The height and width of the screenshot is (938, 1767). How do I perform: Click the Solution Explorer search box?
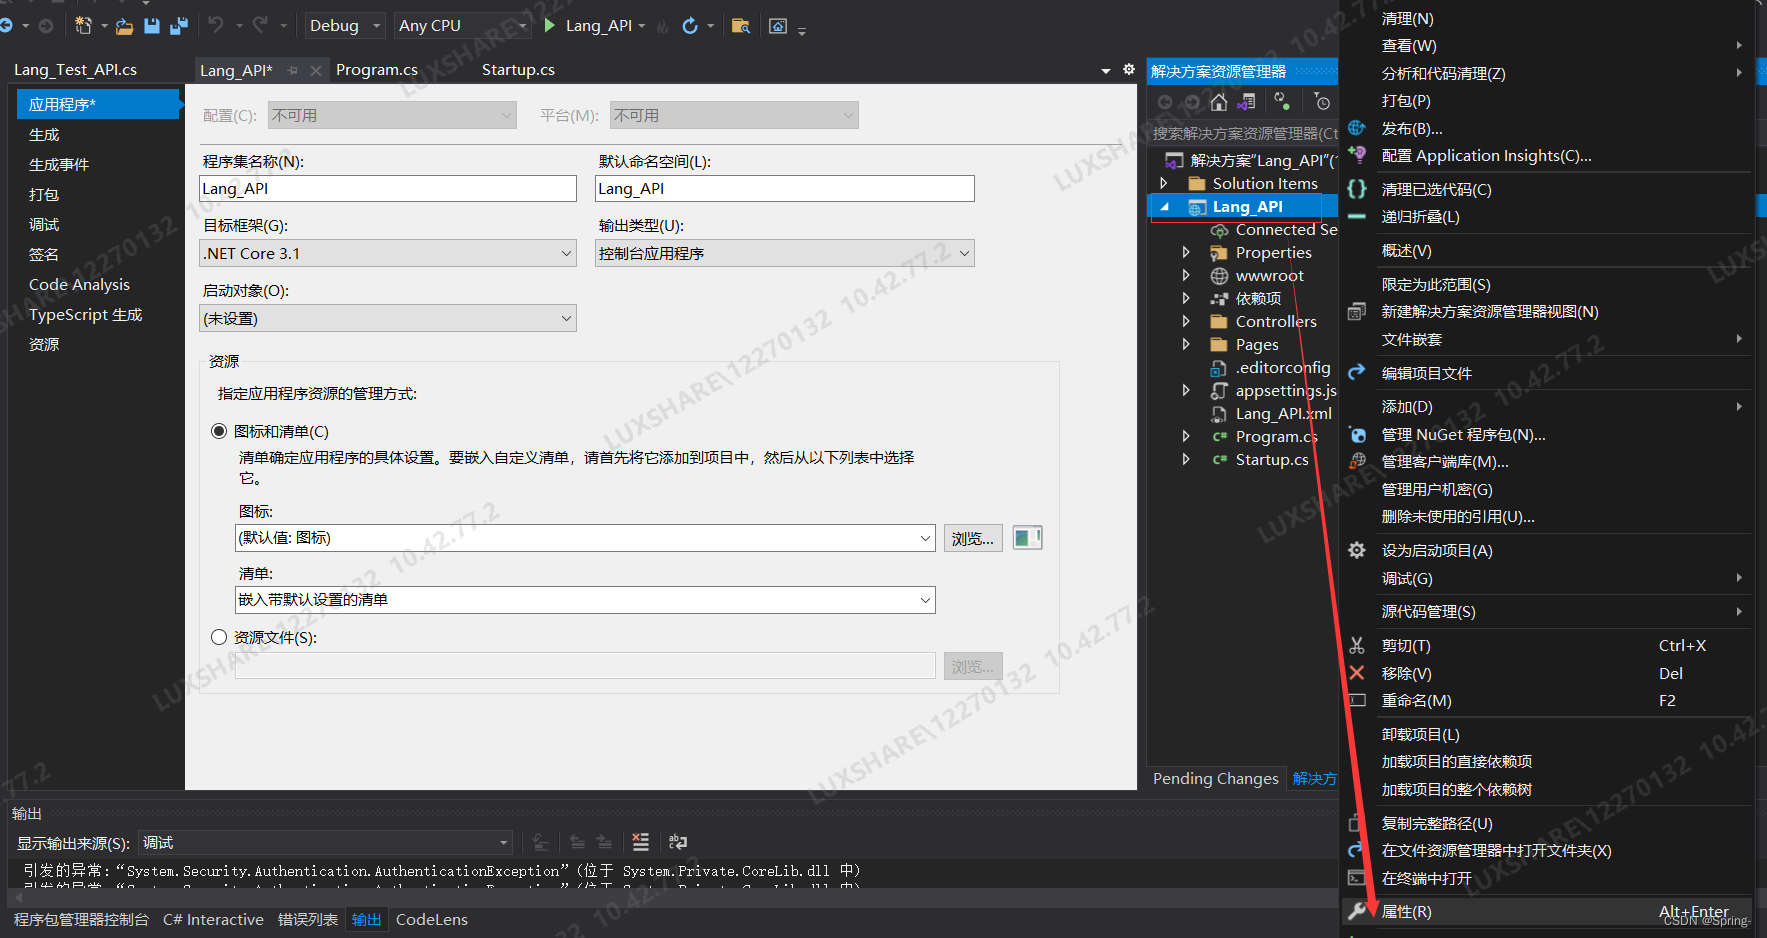[x=1243, y=133]
